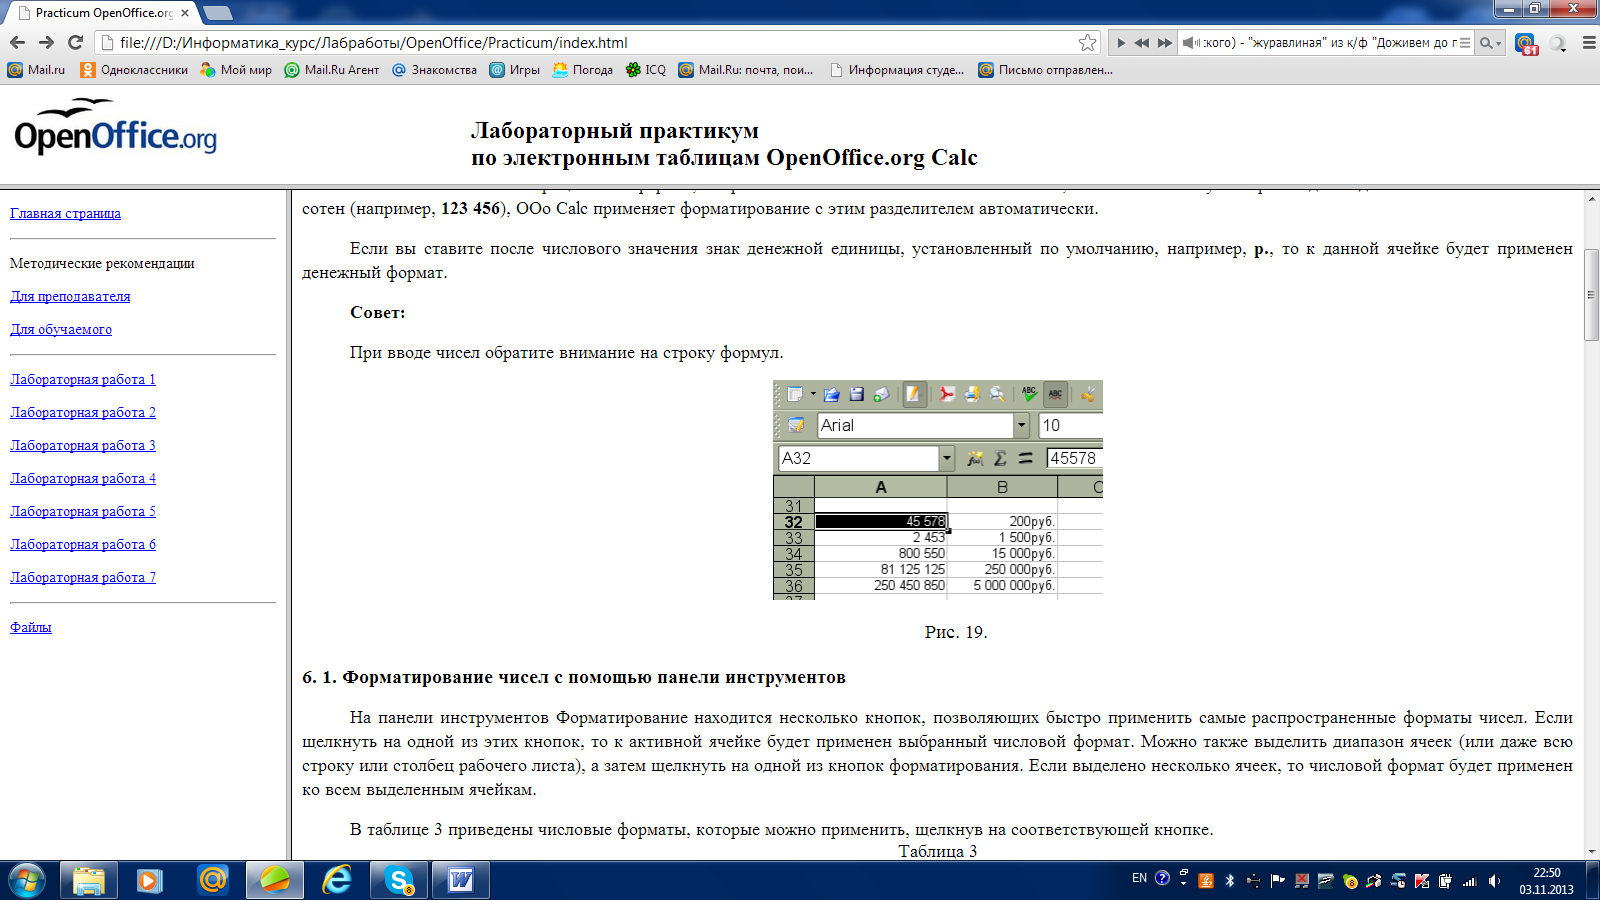Skip to previous track in toolbar player

pos(1142,43)
